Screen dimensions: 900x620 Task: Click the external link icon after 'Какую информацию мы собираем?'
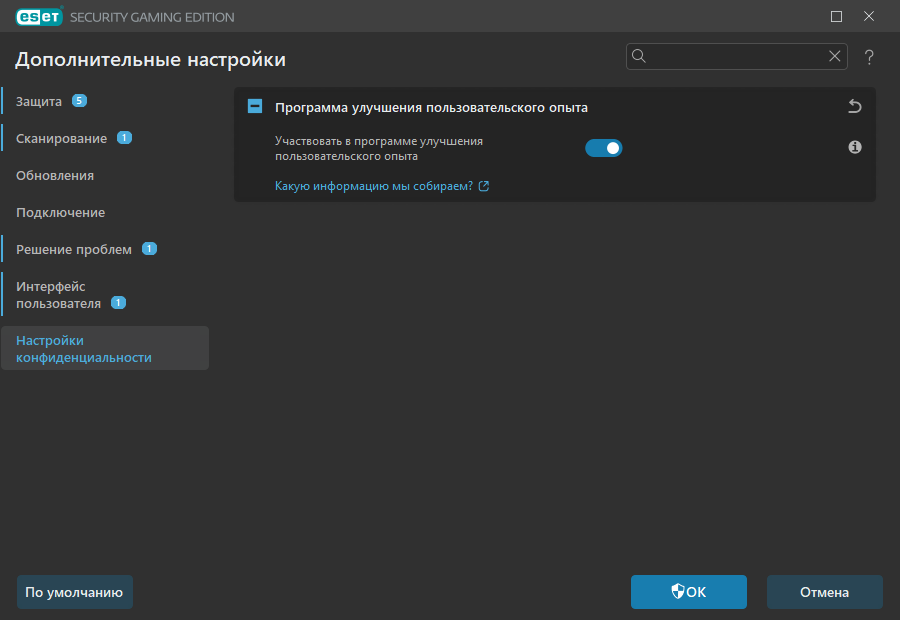pyautogui.click(x=484, y=186)
